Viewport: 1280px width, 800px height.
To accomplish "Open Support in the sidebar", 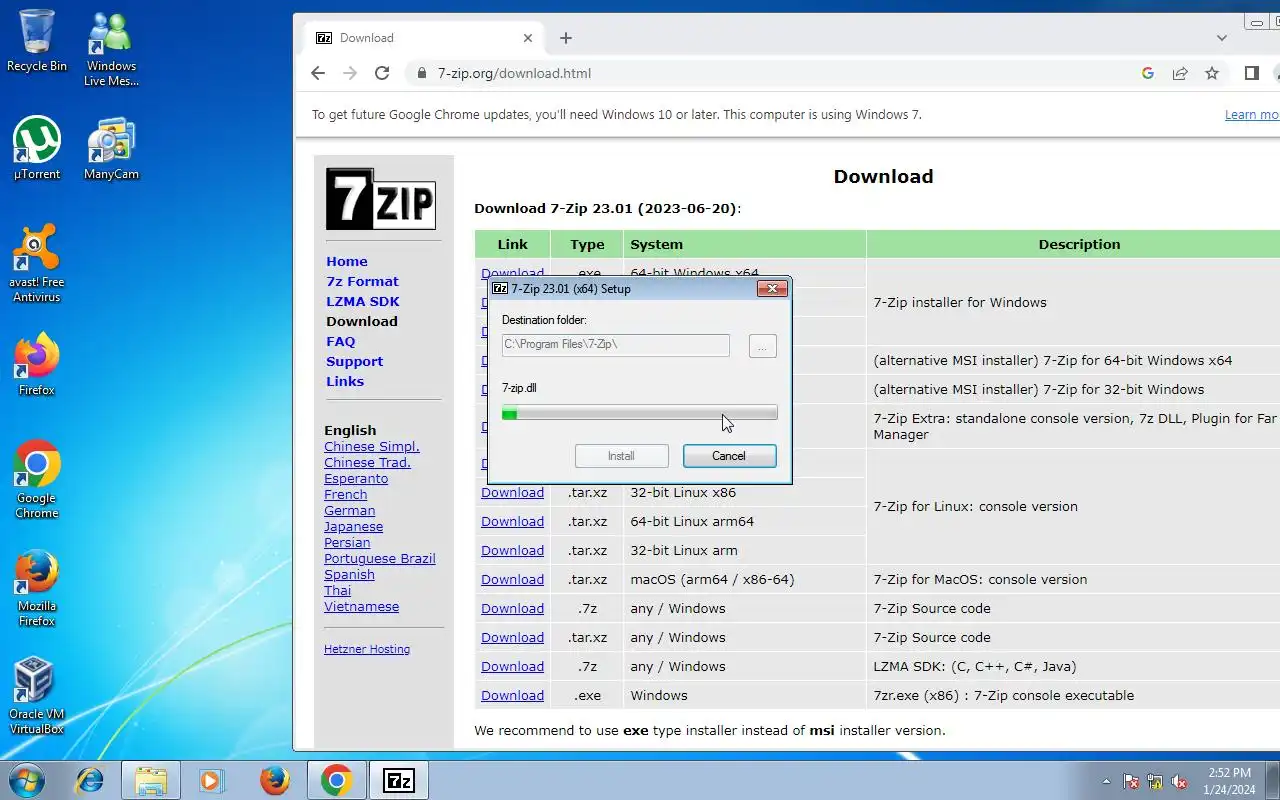I will 355,361.
